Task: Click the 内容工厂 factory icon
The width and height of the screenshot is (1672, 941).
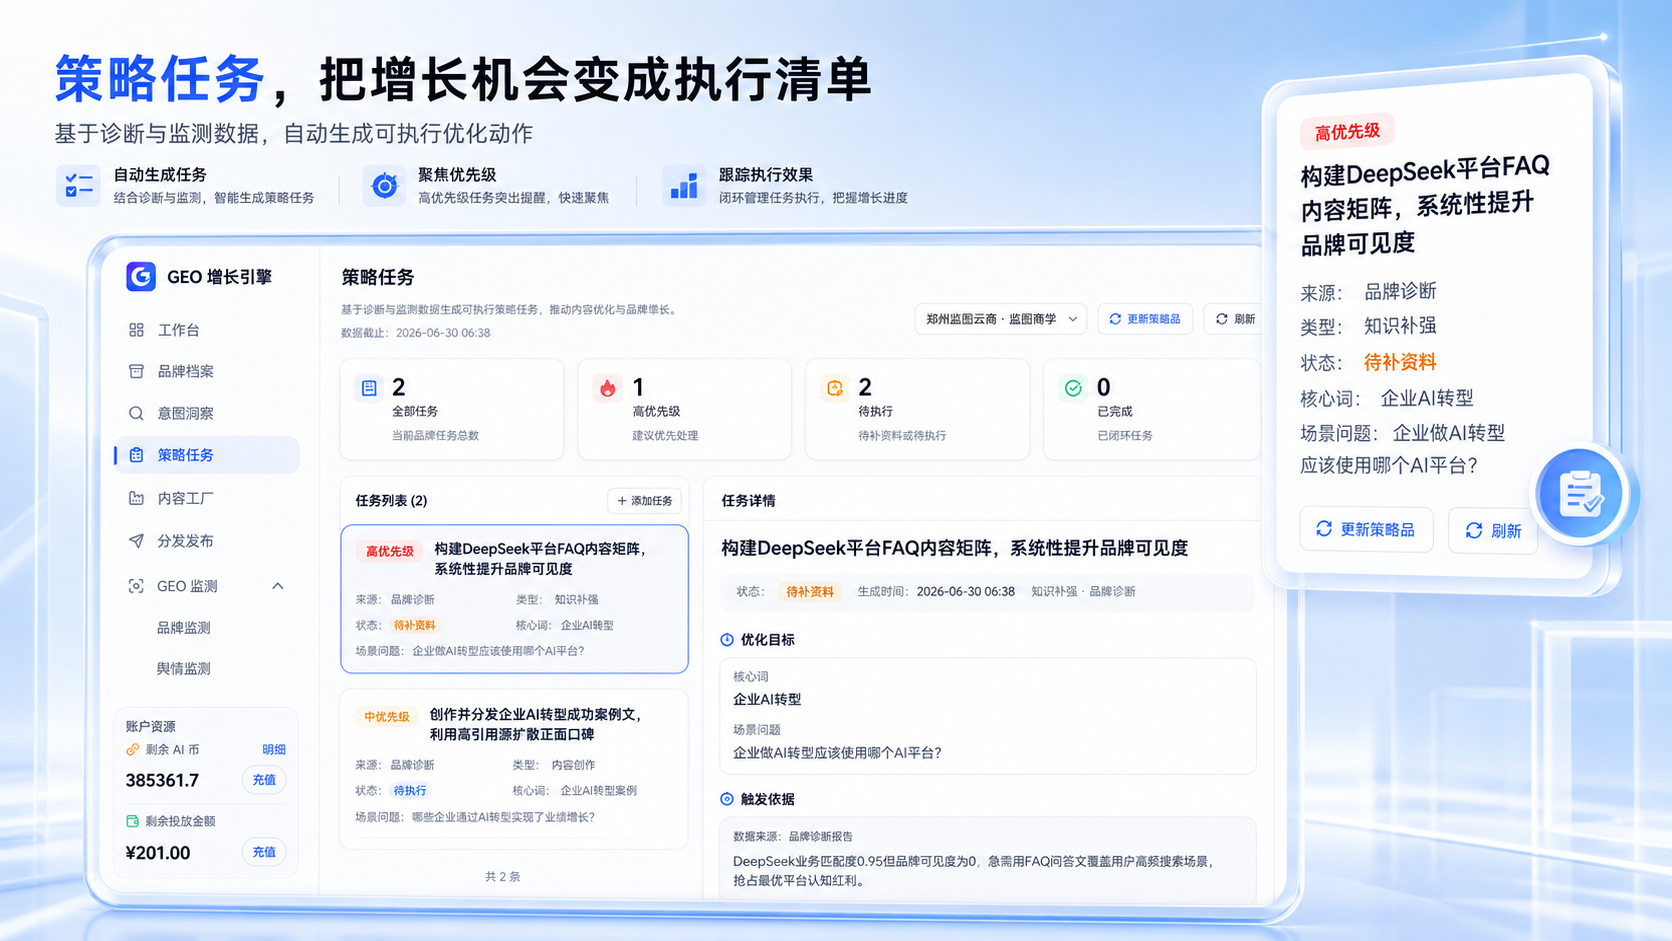Action: click(x=136, y=498)
